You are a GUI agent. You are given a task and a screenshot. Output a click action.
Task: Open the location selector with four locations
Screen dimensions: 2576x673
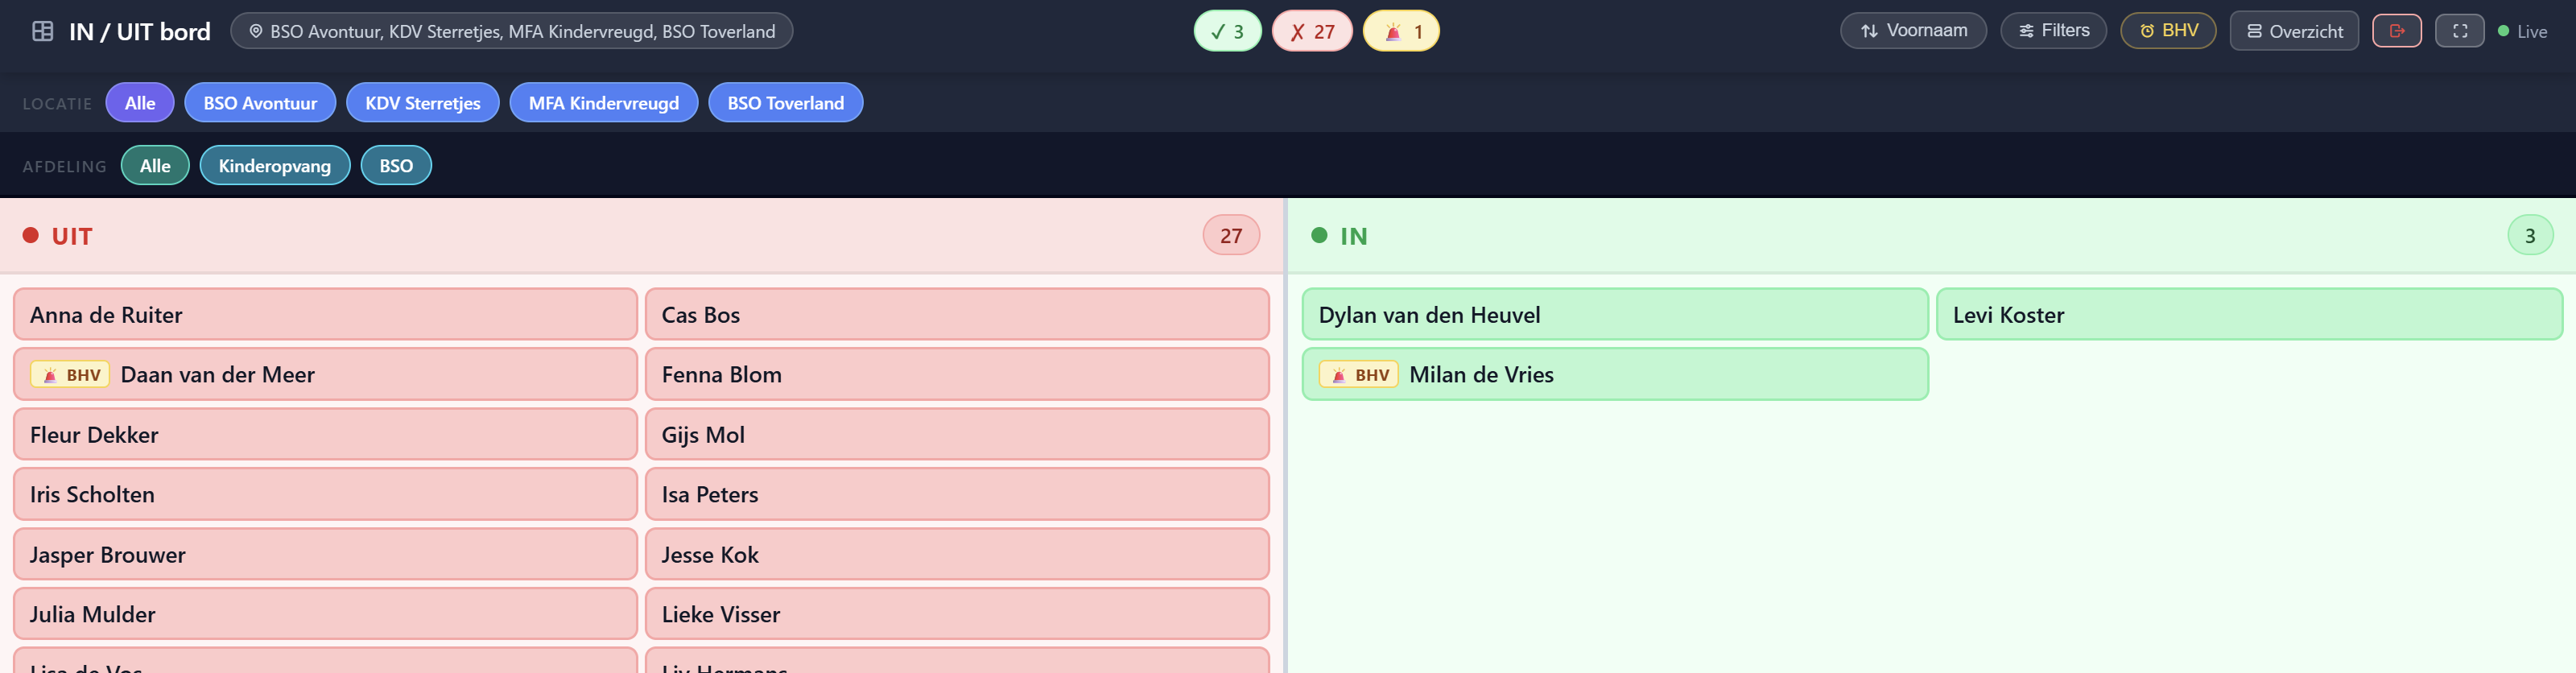pos(511,31)
